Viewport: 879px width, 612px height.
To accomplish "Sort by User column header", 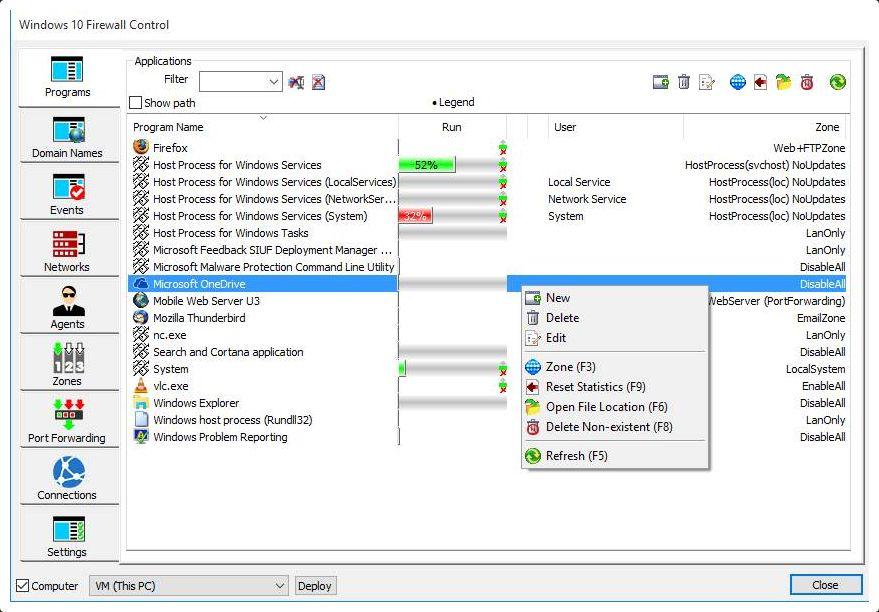I will (x=614, y=127).
